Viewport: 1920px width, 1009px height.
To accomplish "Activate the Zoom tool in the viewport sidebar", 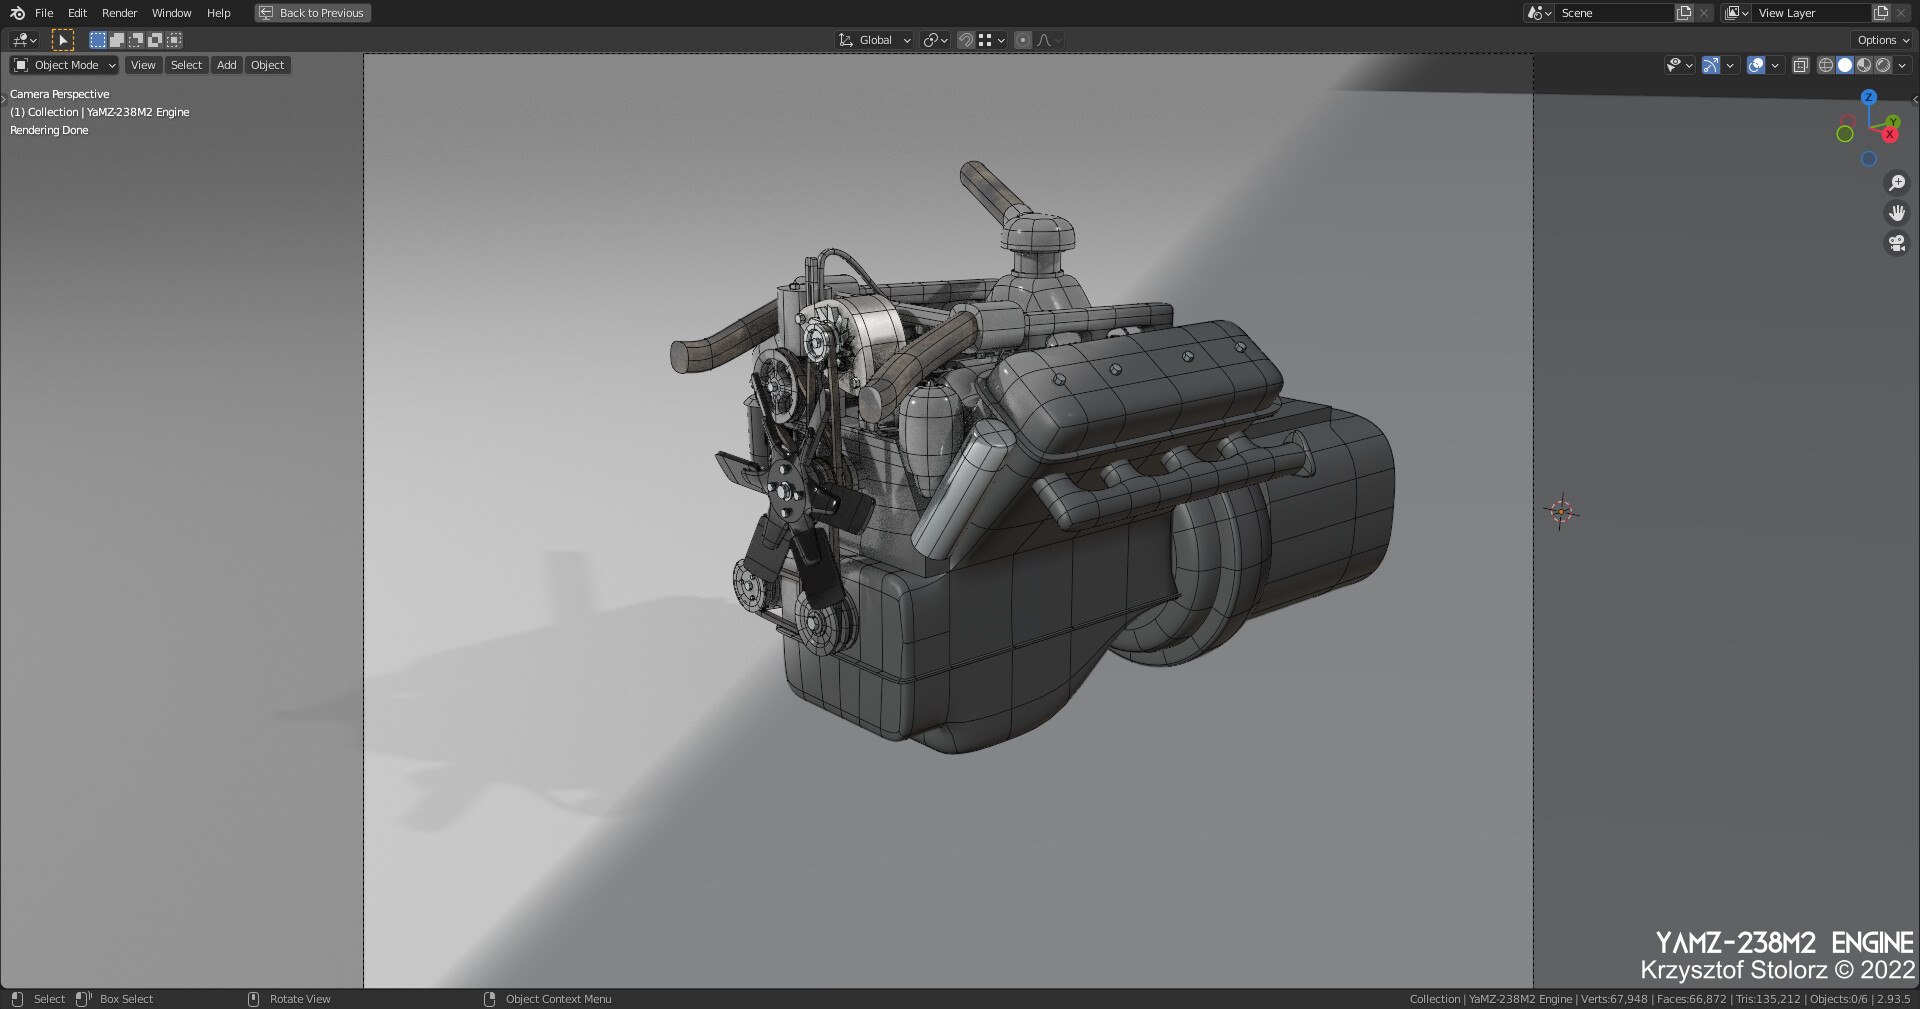I will [1896, 183].
